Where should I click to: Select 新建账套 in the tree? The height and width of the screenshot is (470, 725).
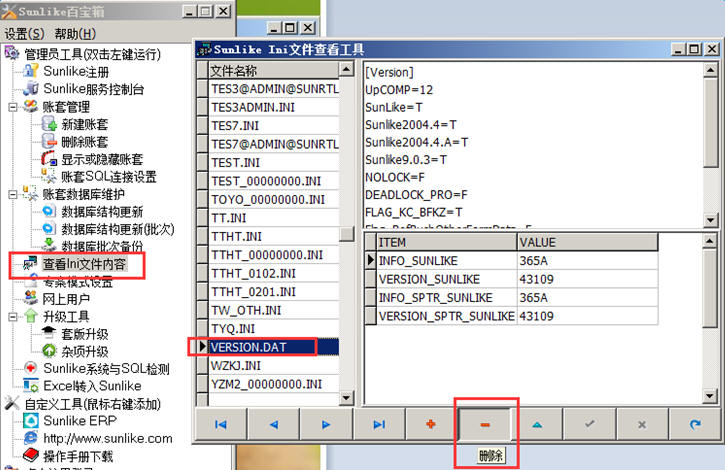[85, 124]
